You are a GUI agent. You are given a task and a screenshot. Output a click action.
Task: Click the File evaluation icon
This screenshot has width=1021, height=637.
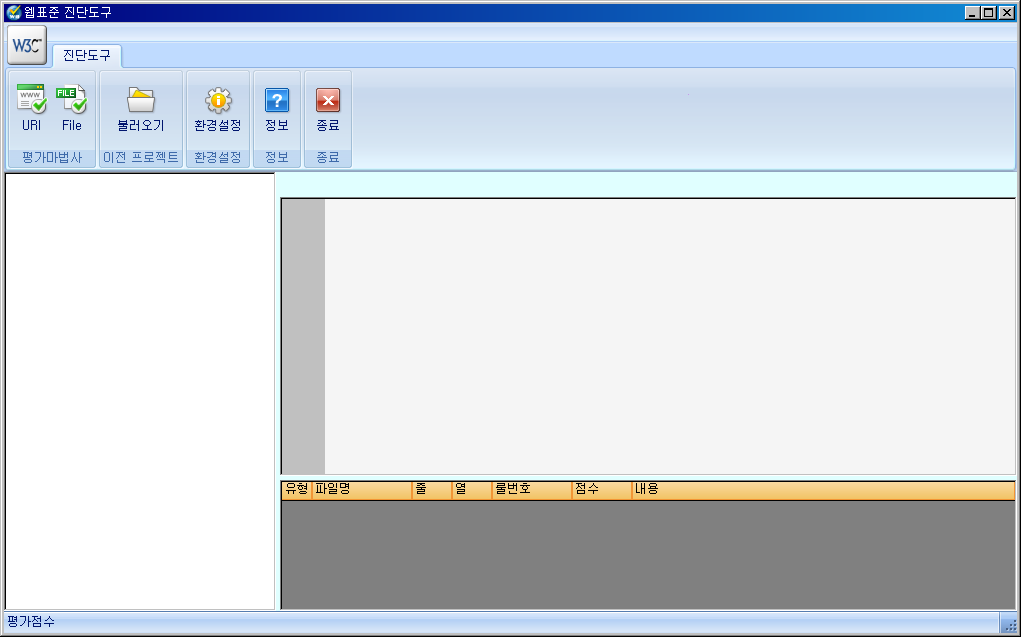pos(71,100)
